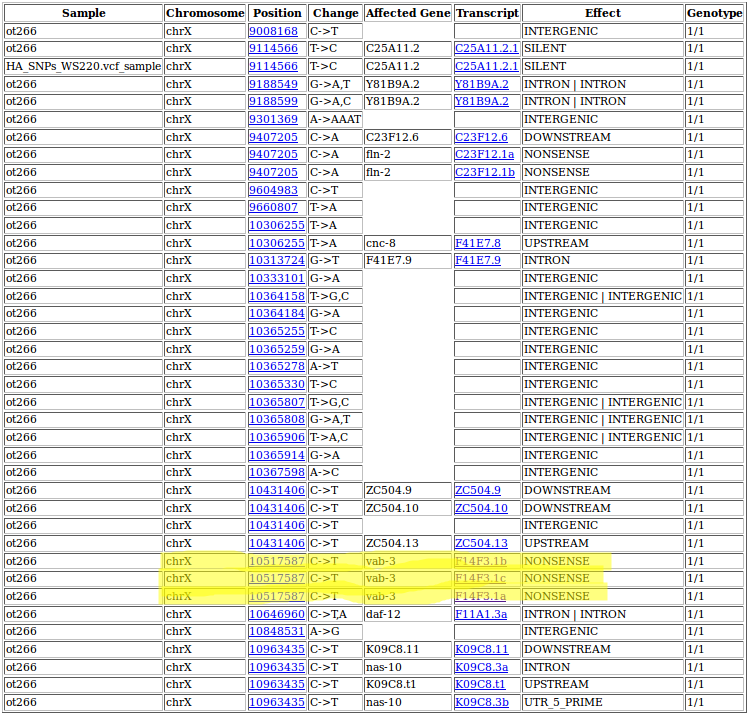Open position link 9660807
The height and width of the screenshot is (721, 754).
(x=273, y=207)
